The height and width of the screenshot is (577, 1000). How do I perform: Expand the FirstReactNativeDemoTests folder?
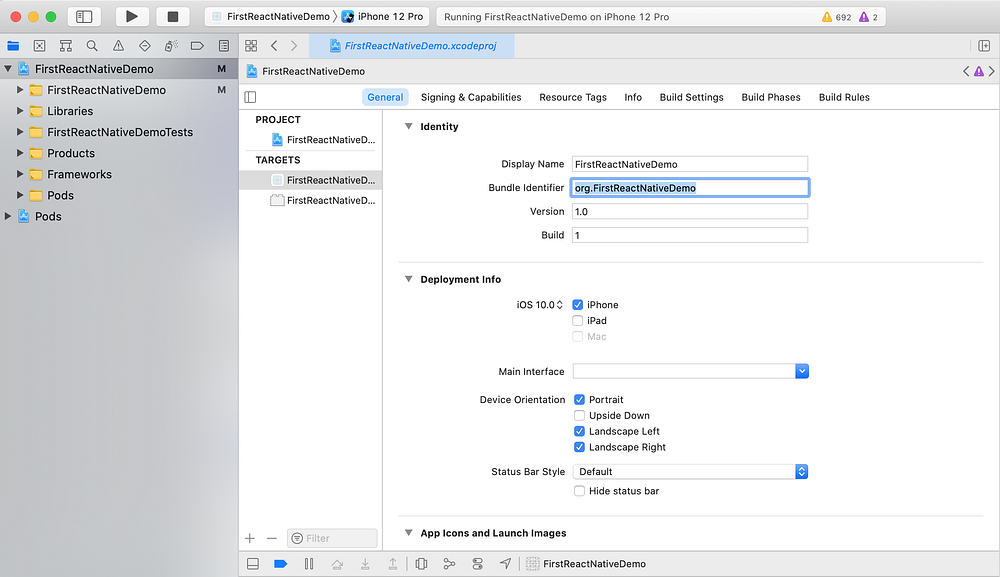(20, 132)
